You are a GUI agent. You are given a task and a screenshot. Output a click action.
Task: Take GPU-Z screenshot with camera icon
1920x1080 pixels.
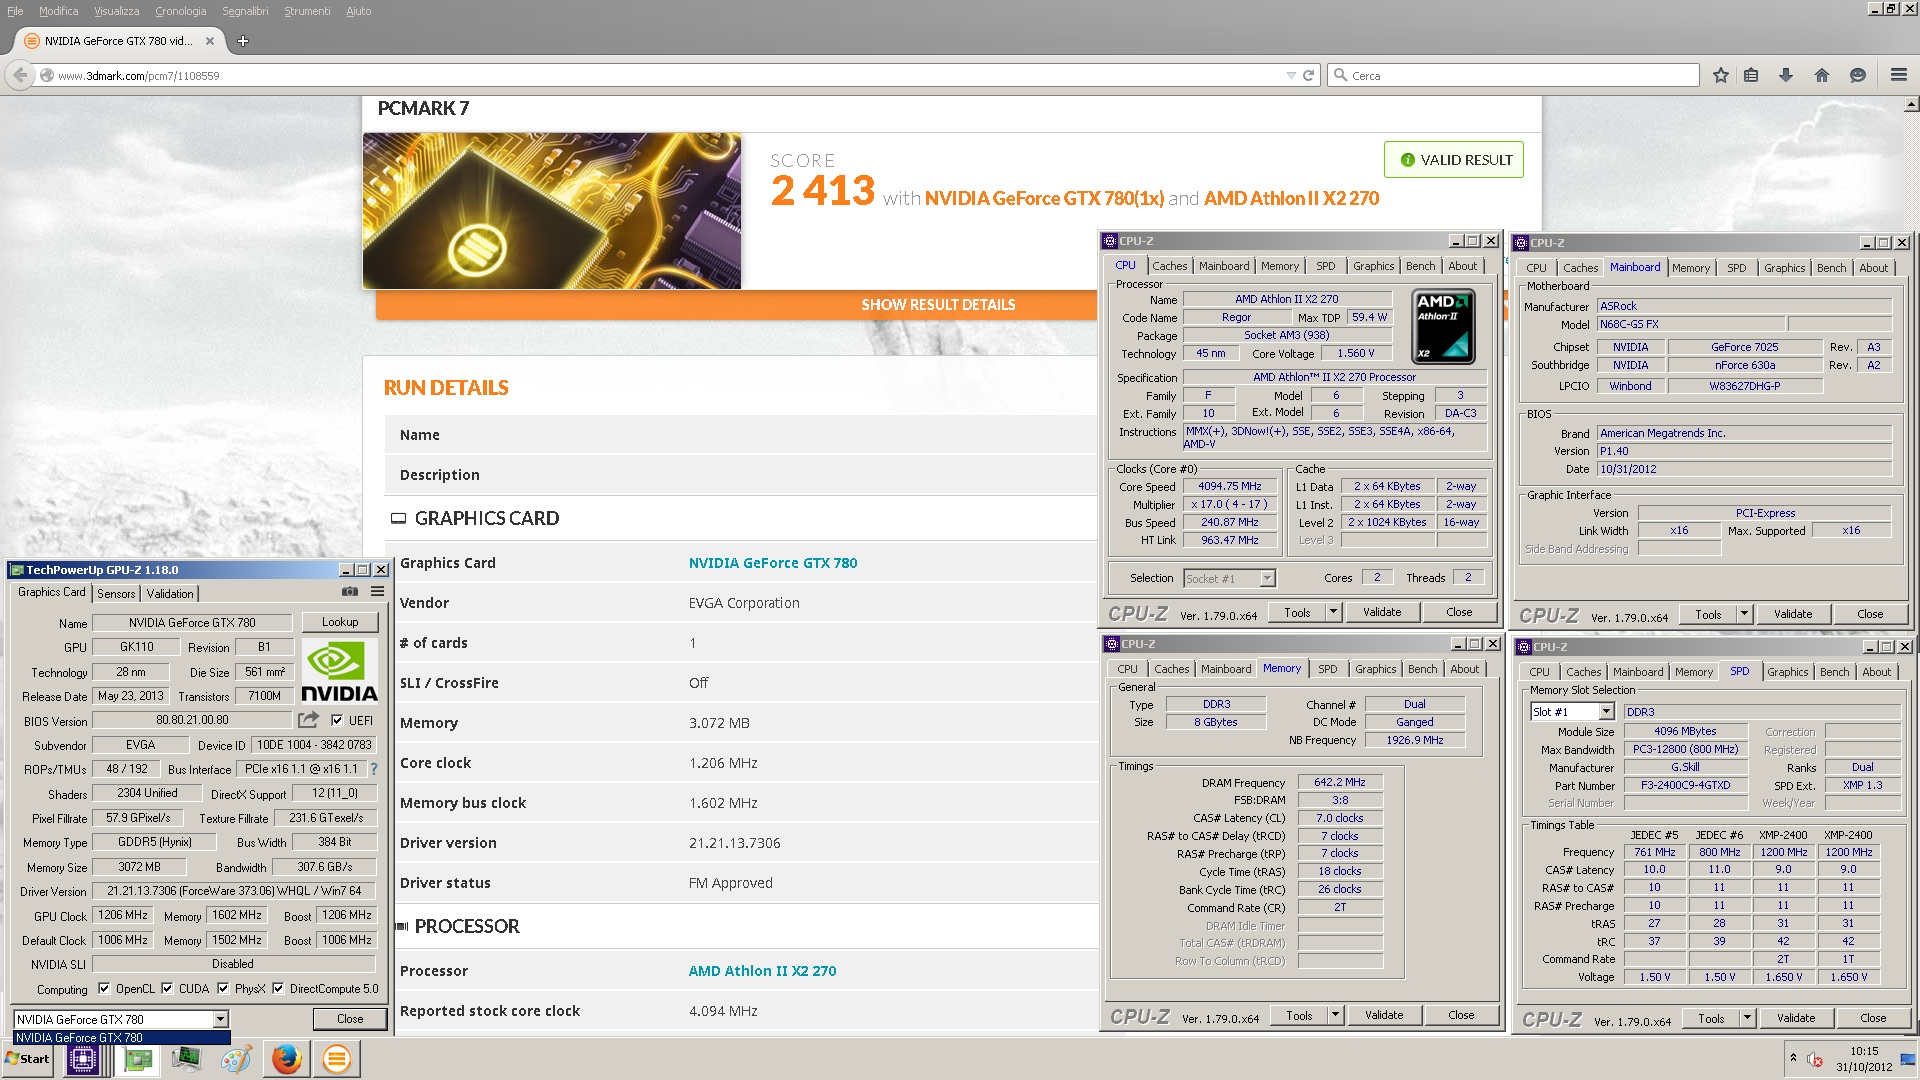pyautogui.click(x=350, y=592)
